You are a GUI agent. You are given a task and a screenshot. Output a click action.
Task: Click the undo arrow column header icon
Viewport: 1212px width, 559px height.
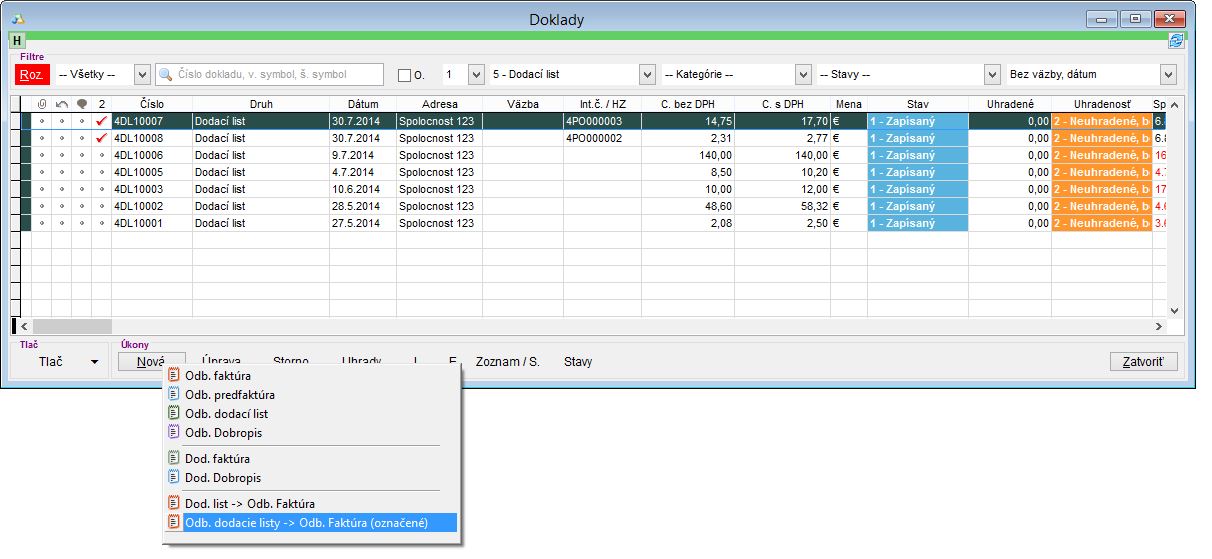[61, 104]
